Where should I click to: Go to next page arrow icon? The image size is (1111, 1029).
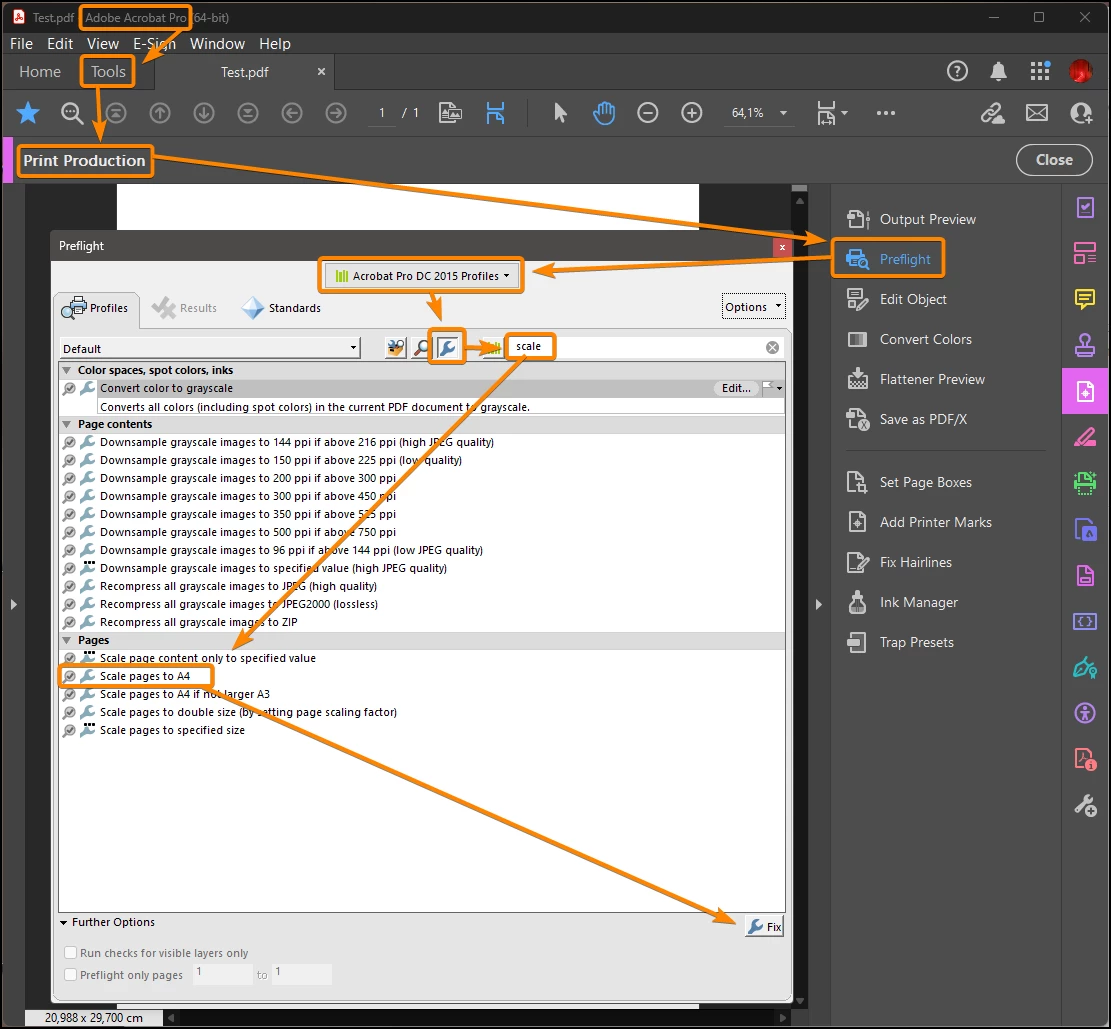pos(204,113)
